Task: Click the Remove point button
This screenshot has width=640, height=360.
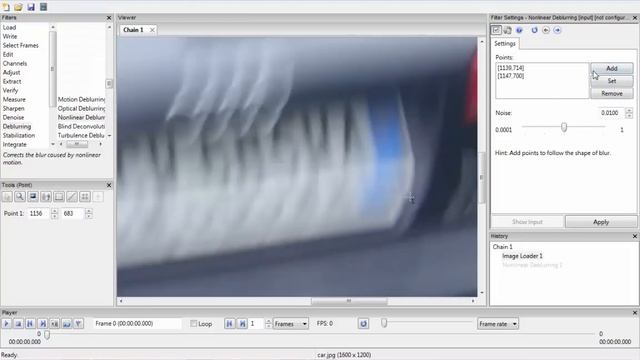Action: pos(611,93)
